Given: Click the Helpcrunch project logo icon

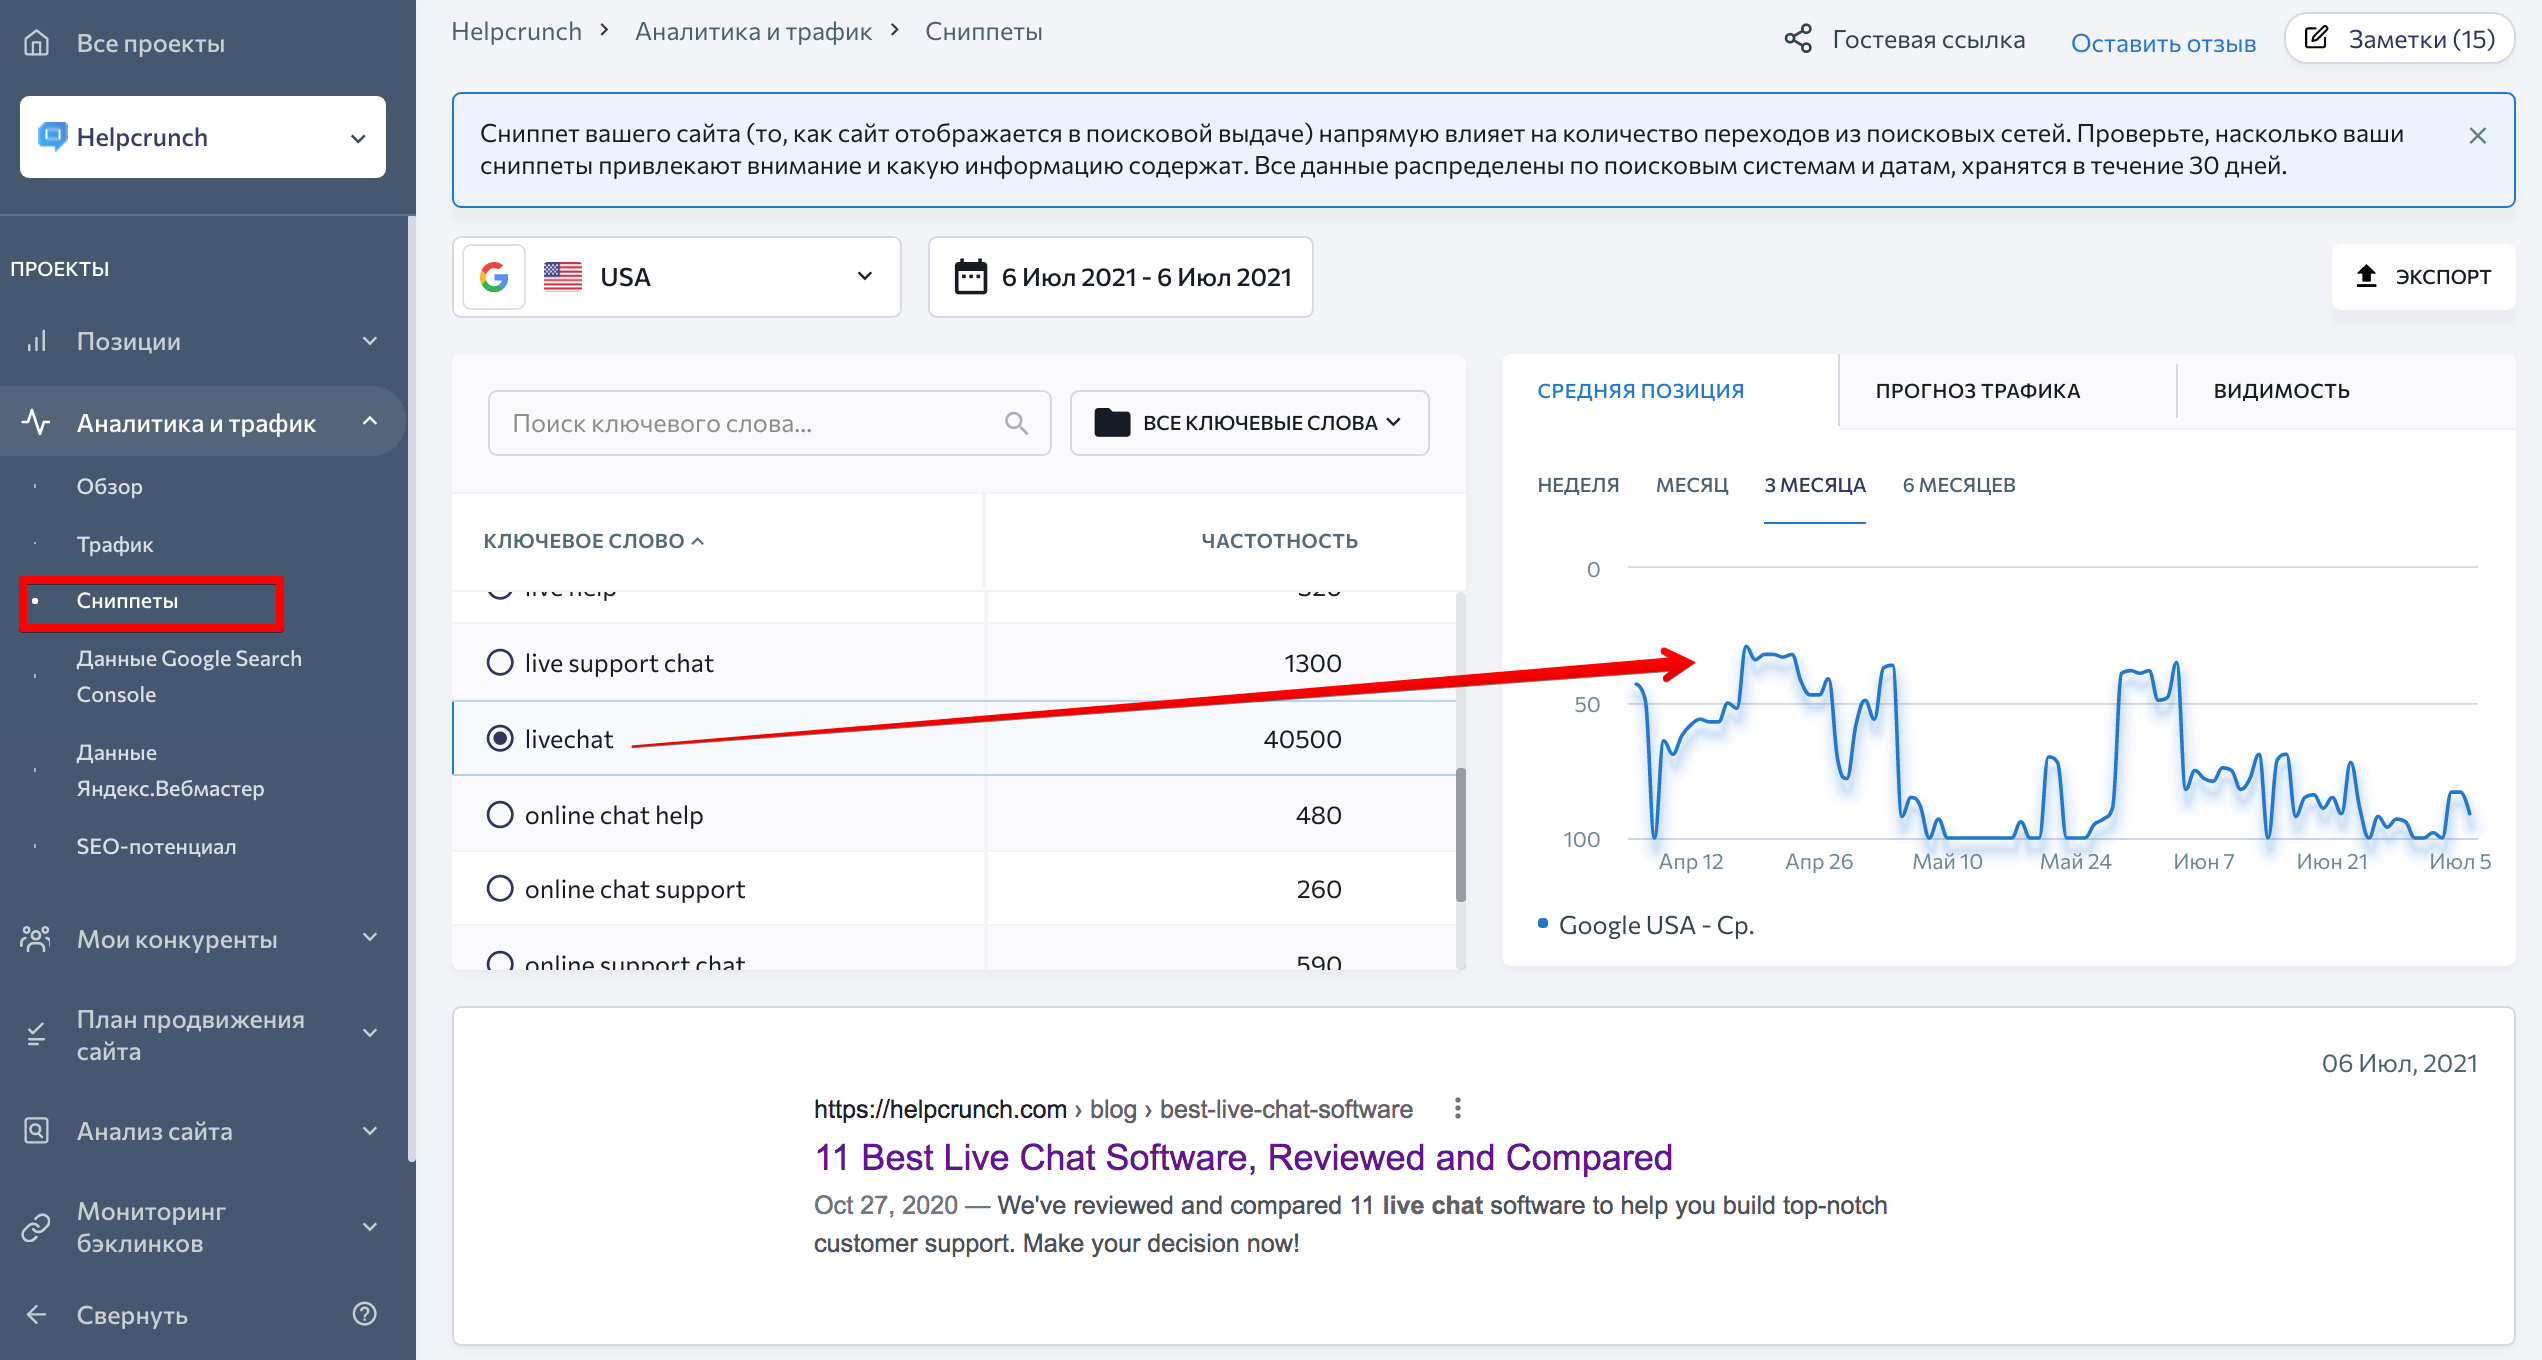Looking at the screenshot, I should click(x=52, y=136).
